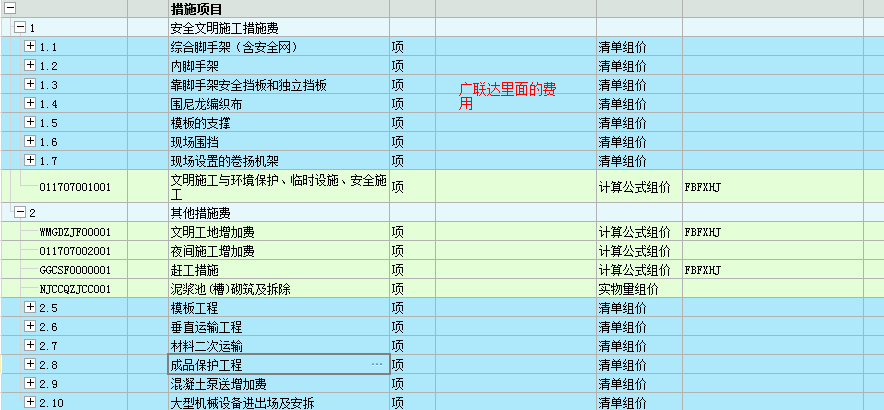Select 实物量组价 in the 泥浆池 row
The height and width of the screenshot is (410, 884).
click(629, 289)
